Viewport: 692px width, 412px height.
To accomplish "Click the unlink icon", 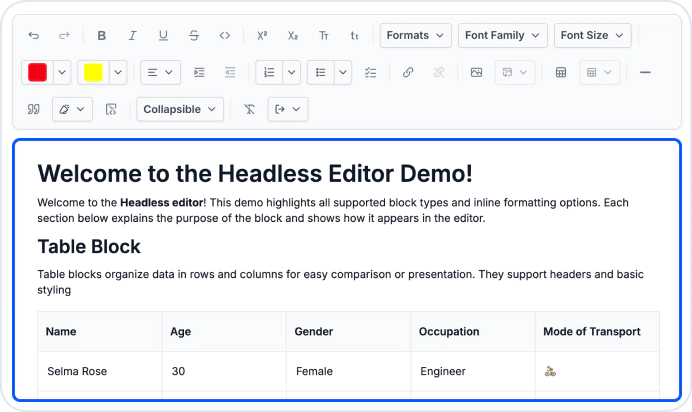I will 439,72.
